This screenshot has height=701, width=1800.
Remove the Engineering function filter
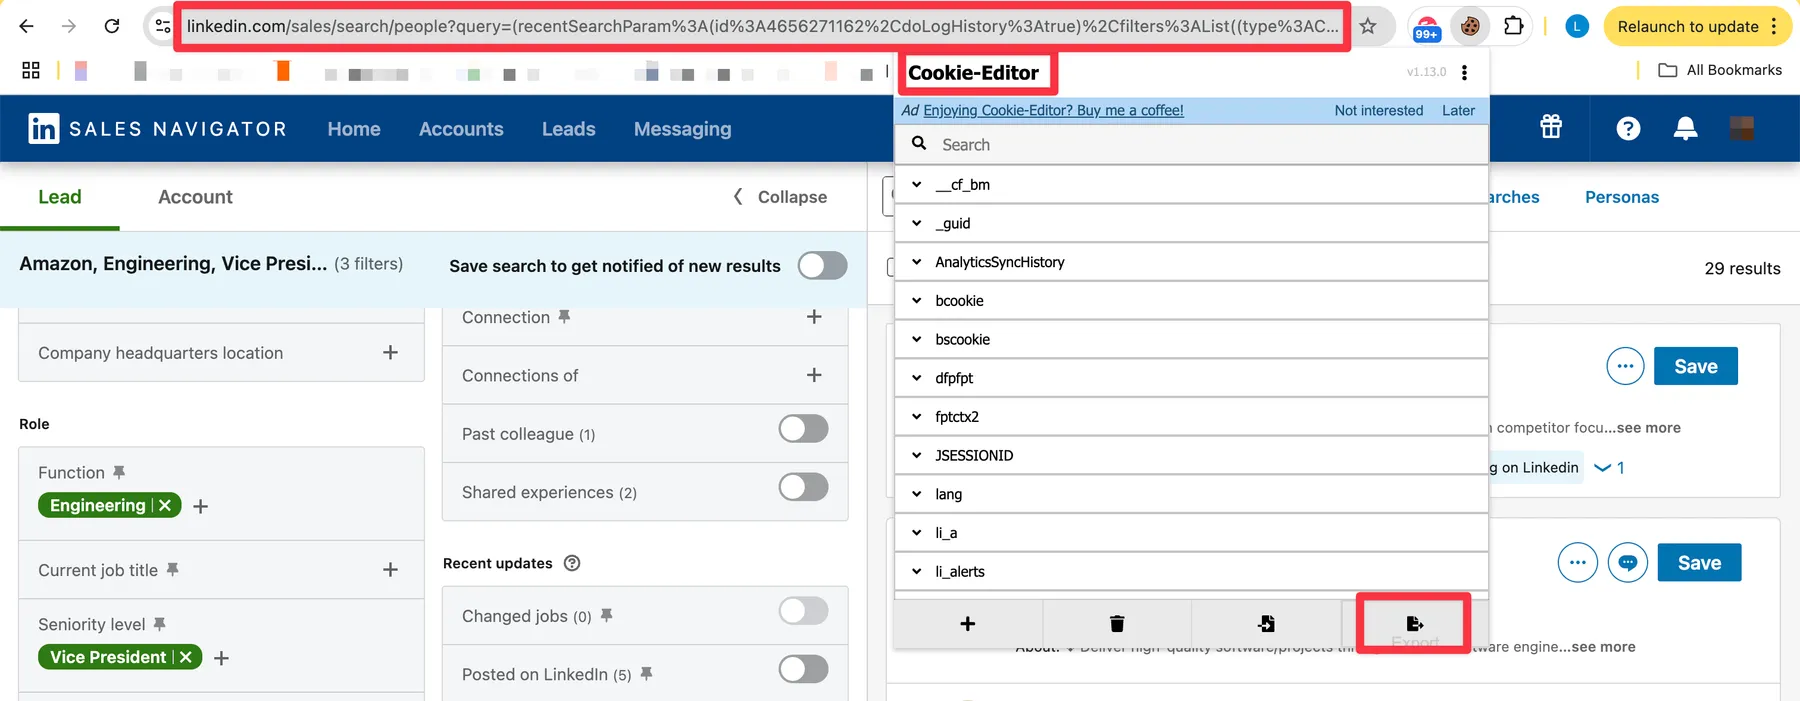tap(165, 505)
